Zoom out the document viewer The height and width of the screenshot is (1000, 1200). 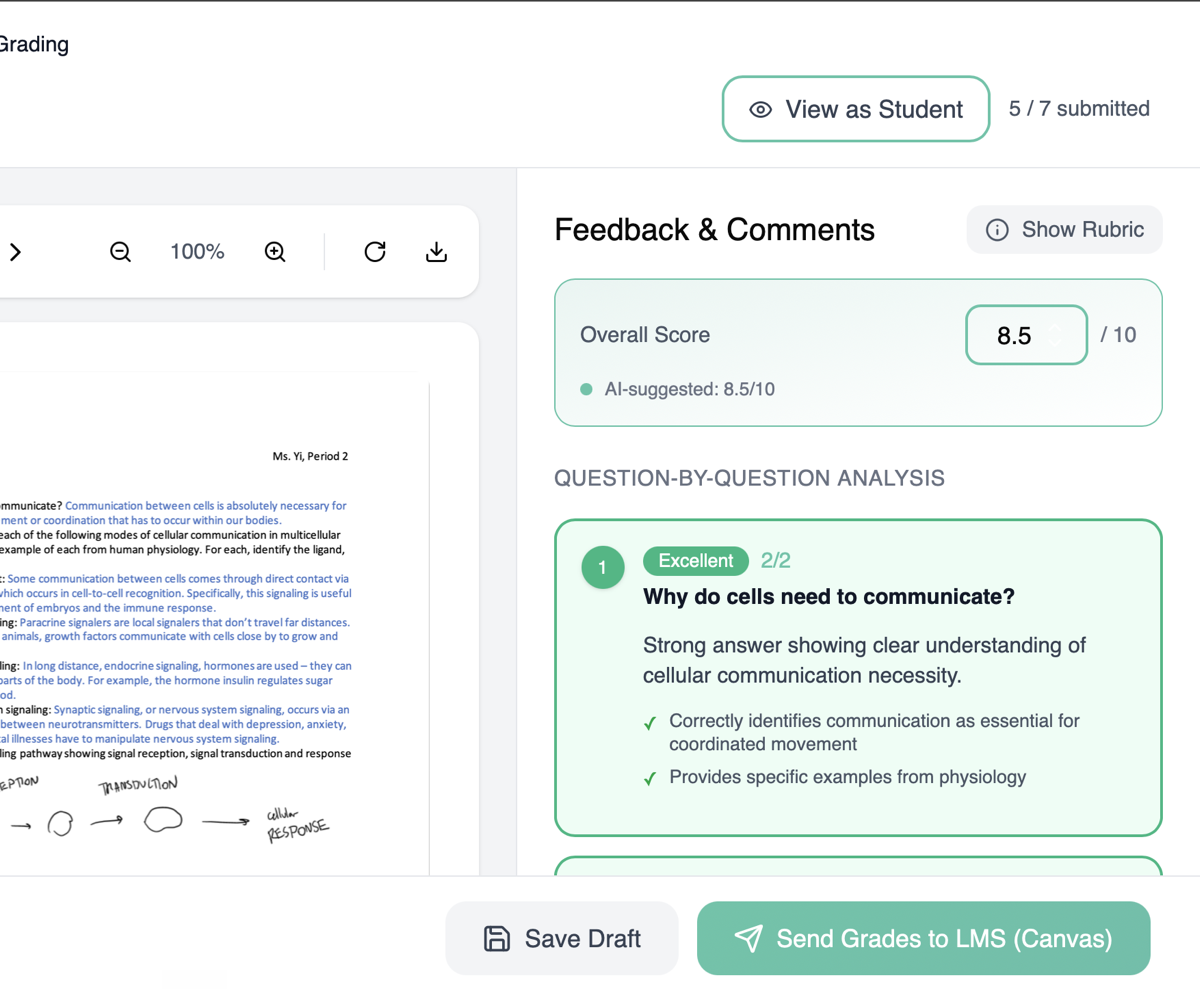(x=120, y=252)
